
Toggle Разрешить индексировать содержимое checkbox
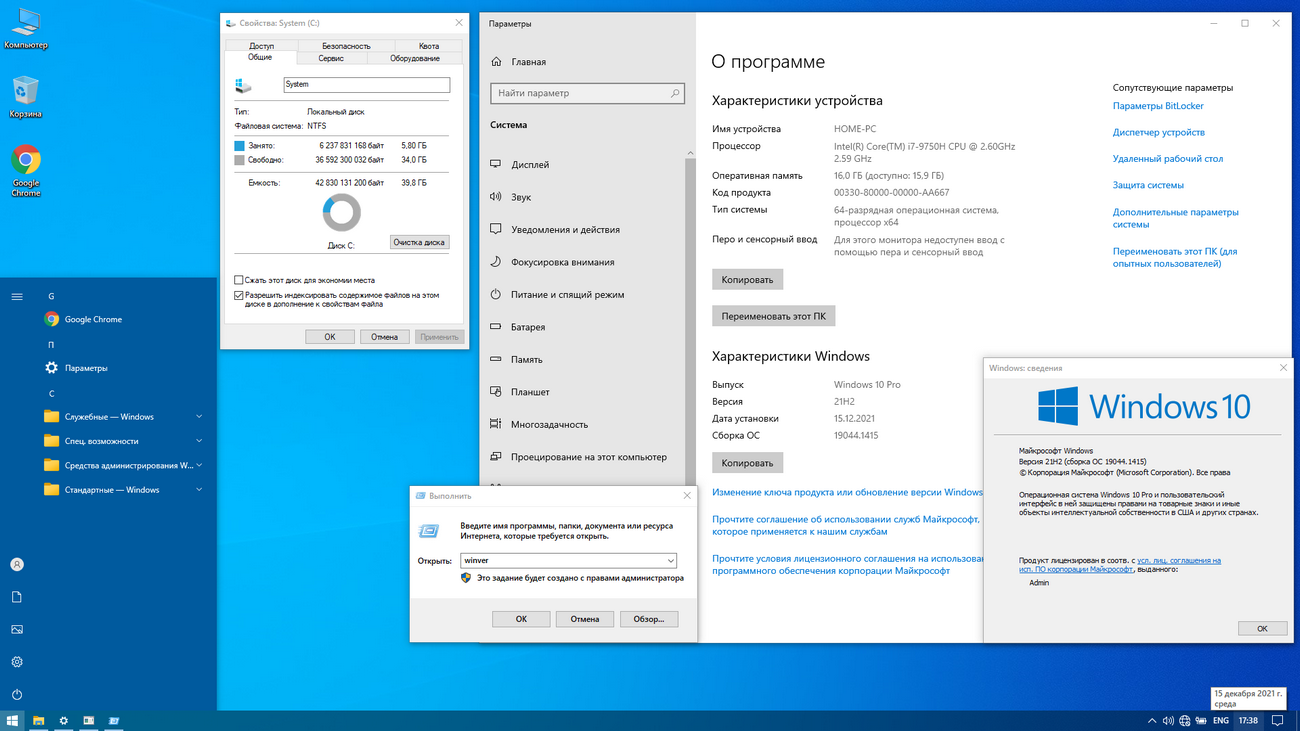coord(239,296)
